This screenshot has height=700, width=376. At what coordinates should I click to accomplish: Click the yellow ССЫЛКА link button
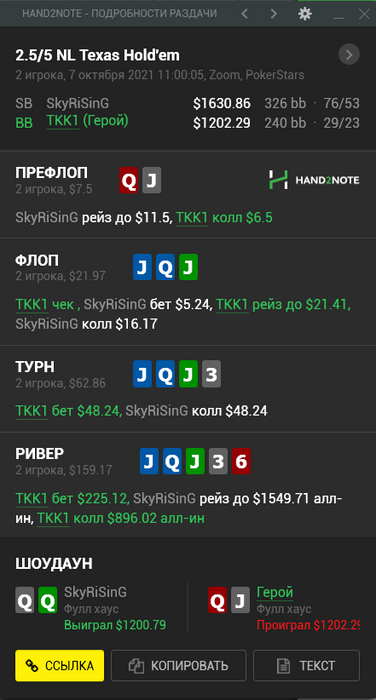(59, 666)
